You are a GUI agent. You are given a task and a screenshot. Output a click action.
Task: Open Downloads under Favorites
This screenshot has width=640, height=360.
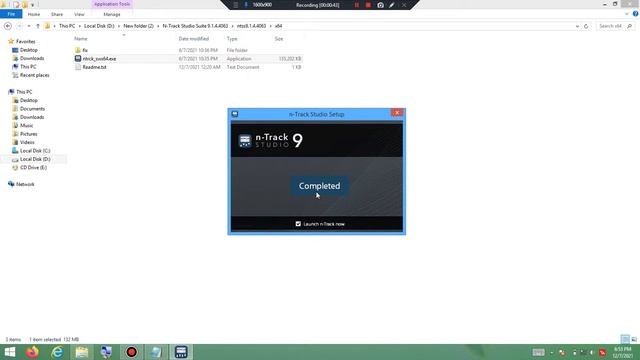(x=32, y=58)
